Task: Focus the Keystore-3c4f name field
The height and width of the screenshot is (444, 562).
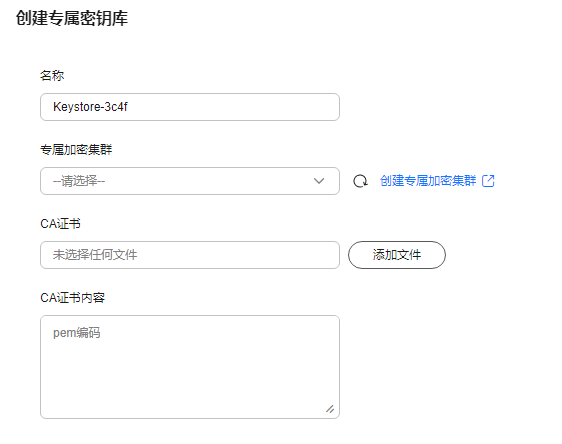Action: click(190, 107)
